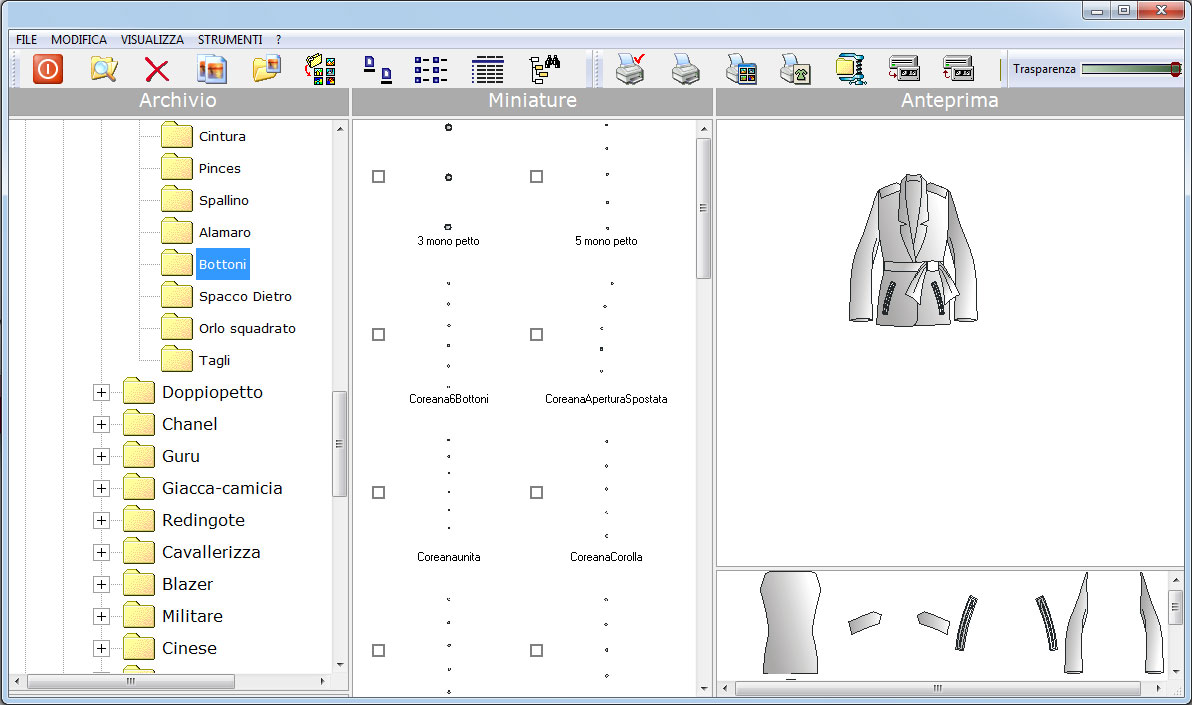Expand the Giacca-camicia tree node
The image size is (1192, 705).
point(101,488)
